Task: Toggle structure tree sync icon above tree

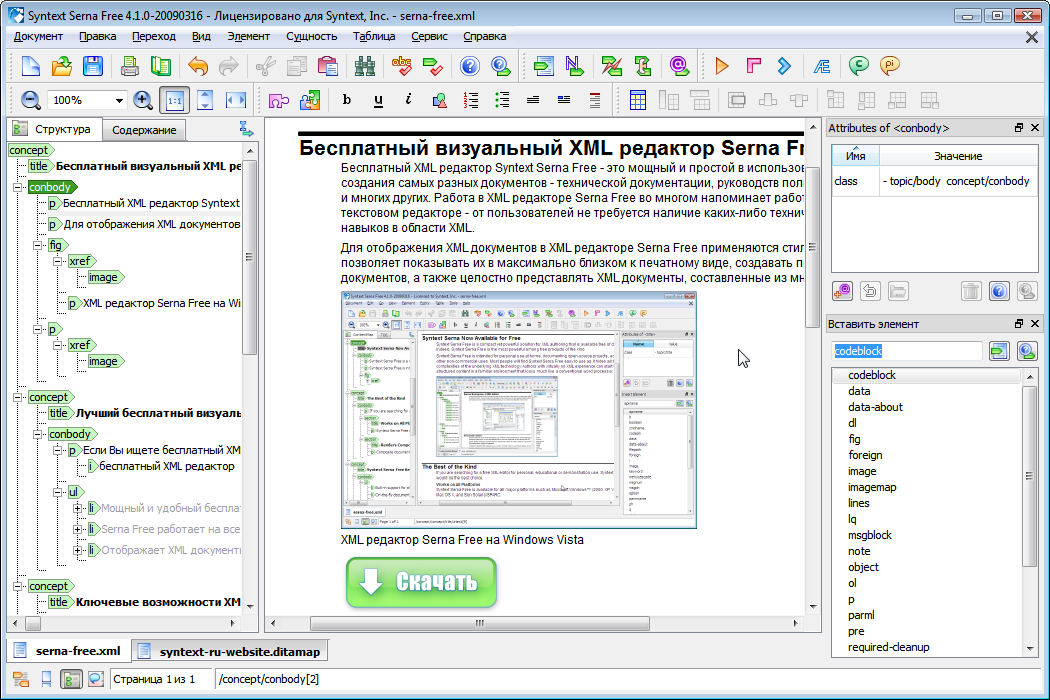Action: pos(246,129)
